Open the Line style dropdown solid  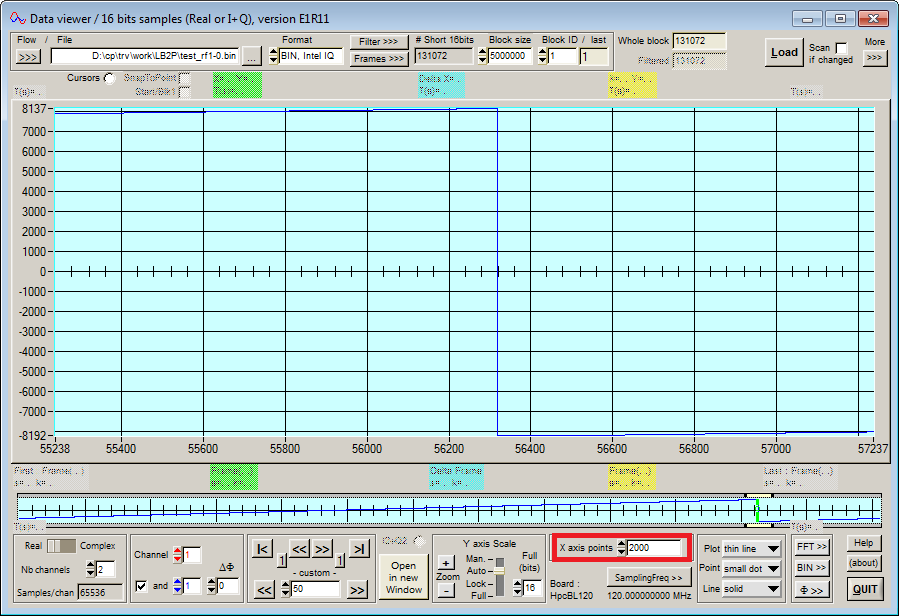pyautogui.click(x=752, y=589)
